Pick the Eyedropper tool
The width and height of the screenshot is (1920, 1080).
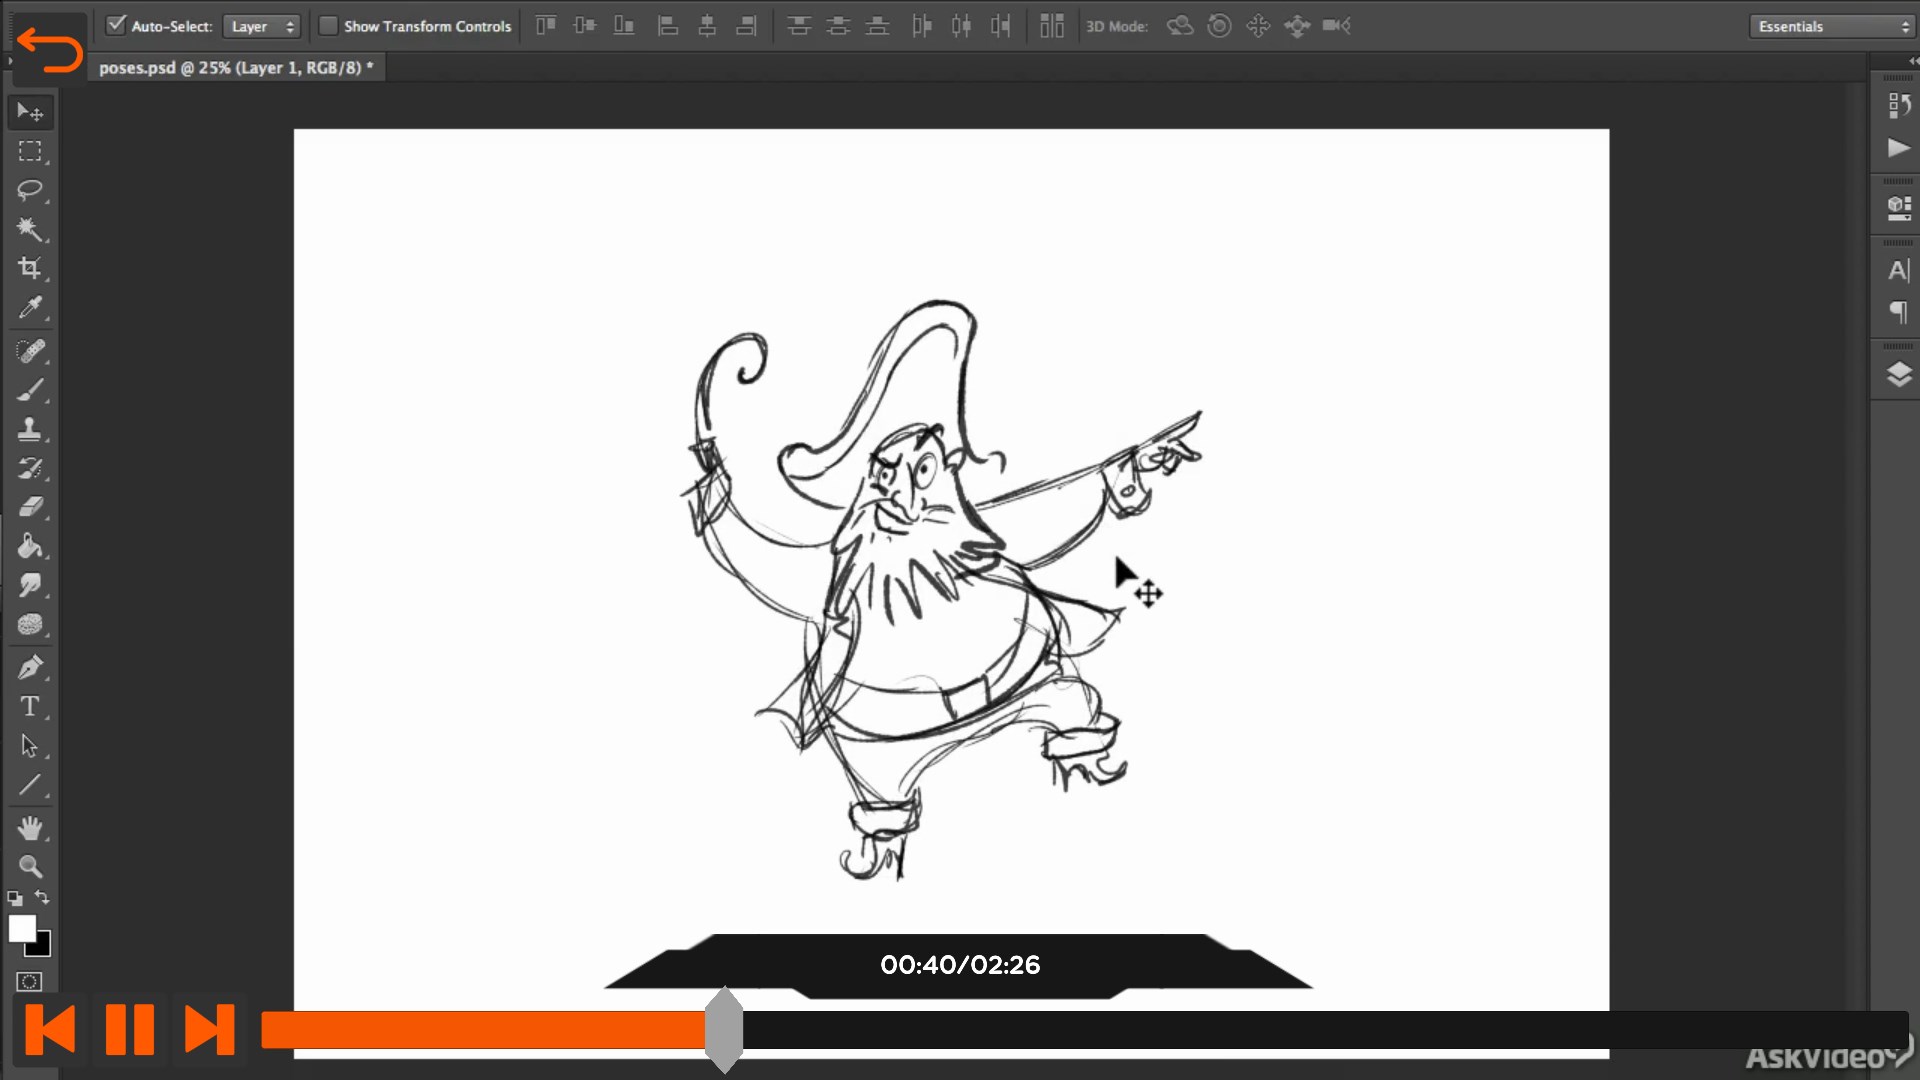tap(30, 308)
